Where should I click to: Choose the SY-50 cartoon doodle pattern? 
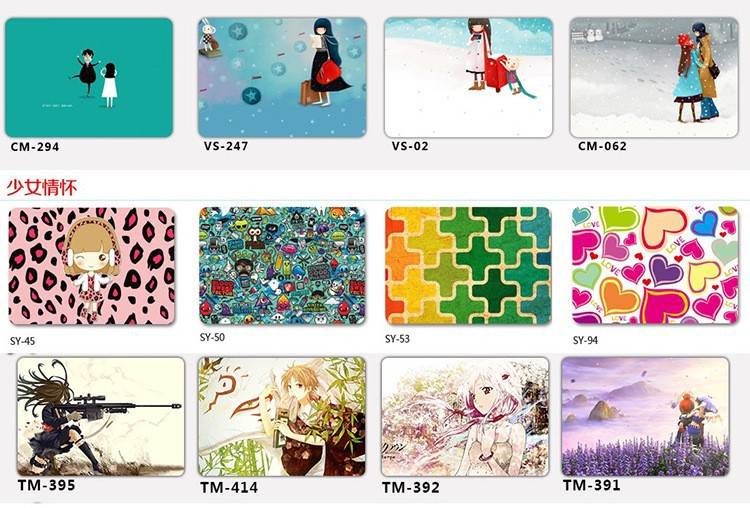pyautogui.click(x=282, y=266)
